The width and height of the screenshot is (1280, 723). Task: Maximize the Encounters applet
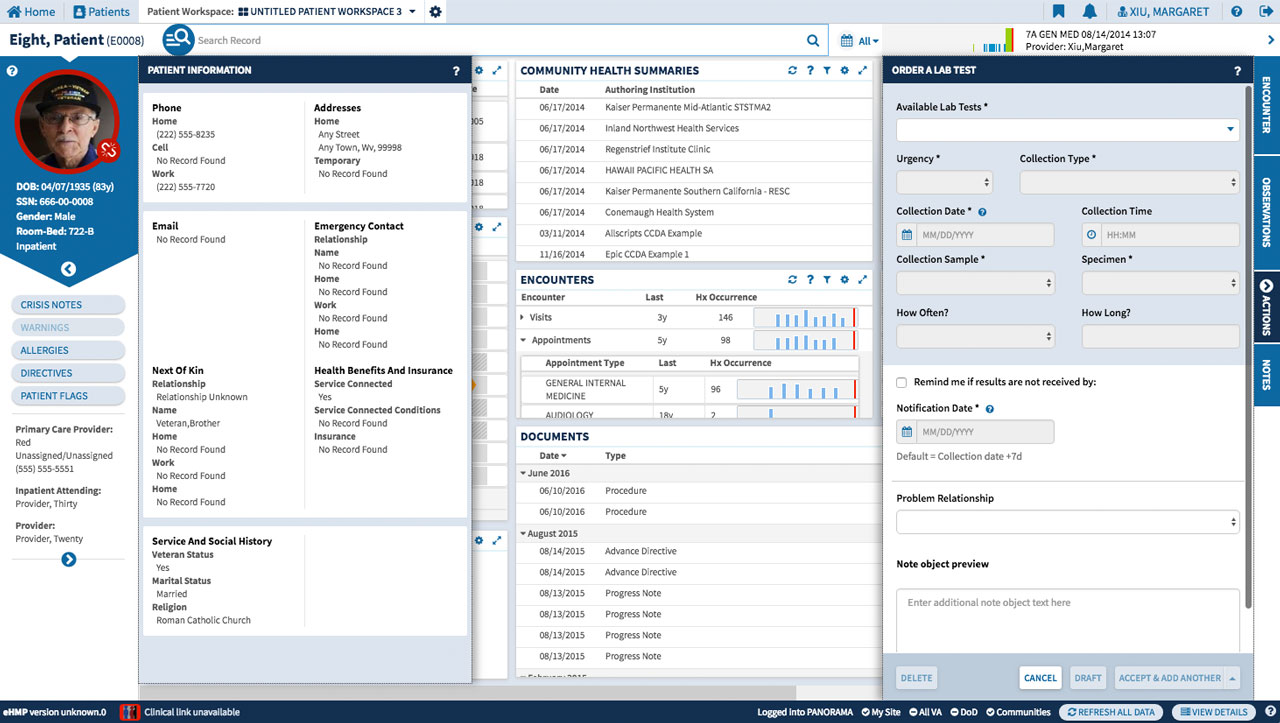pyautogui.click(x=863, y=280)
